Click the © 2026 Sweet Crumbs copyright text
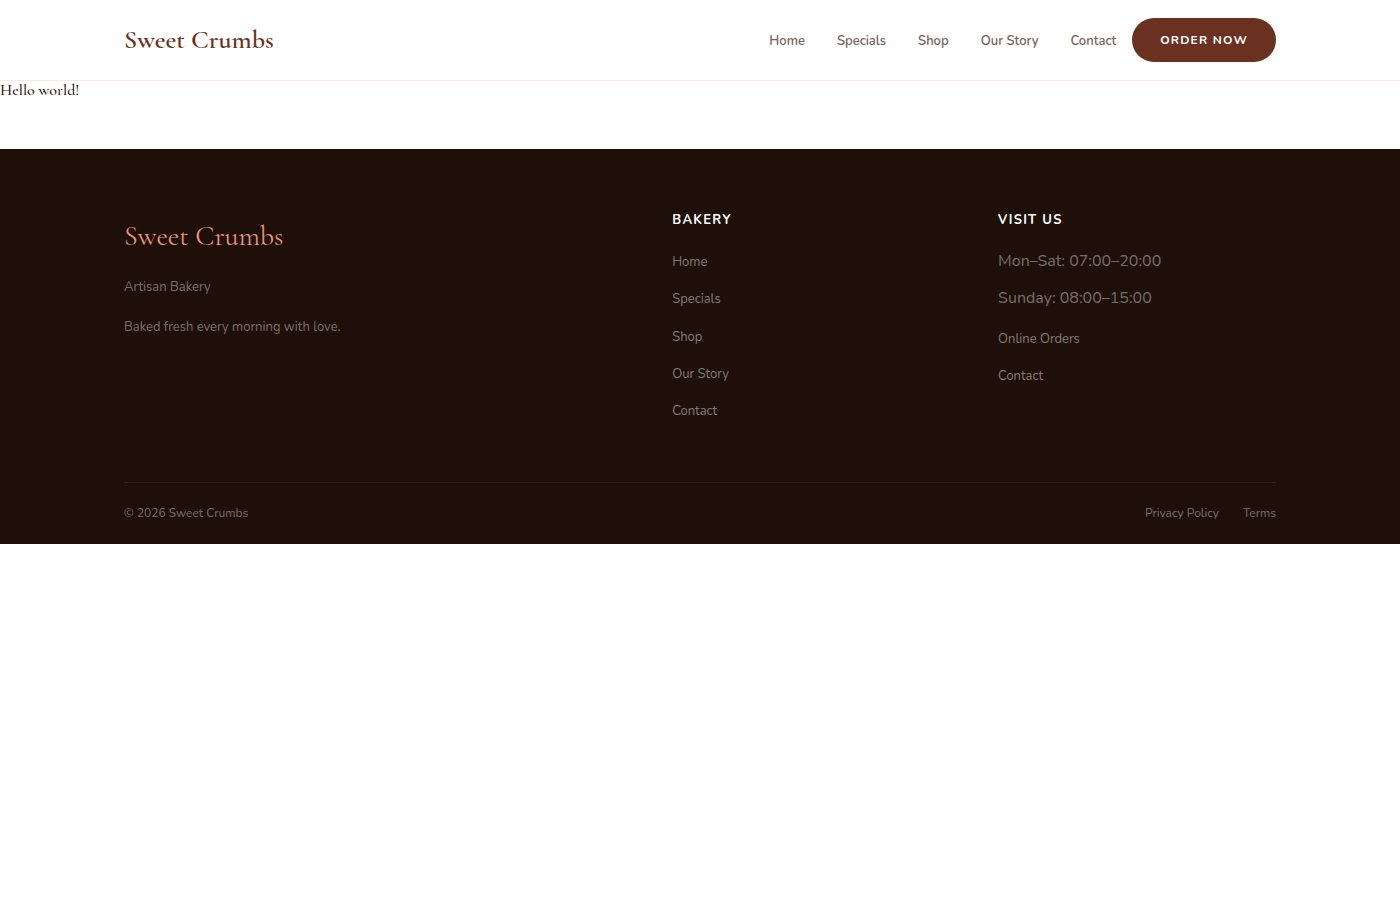Image resolution: width=1400 pixels, height=900 pixels. [186, 513]
